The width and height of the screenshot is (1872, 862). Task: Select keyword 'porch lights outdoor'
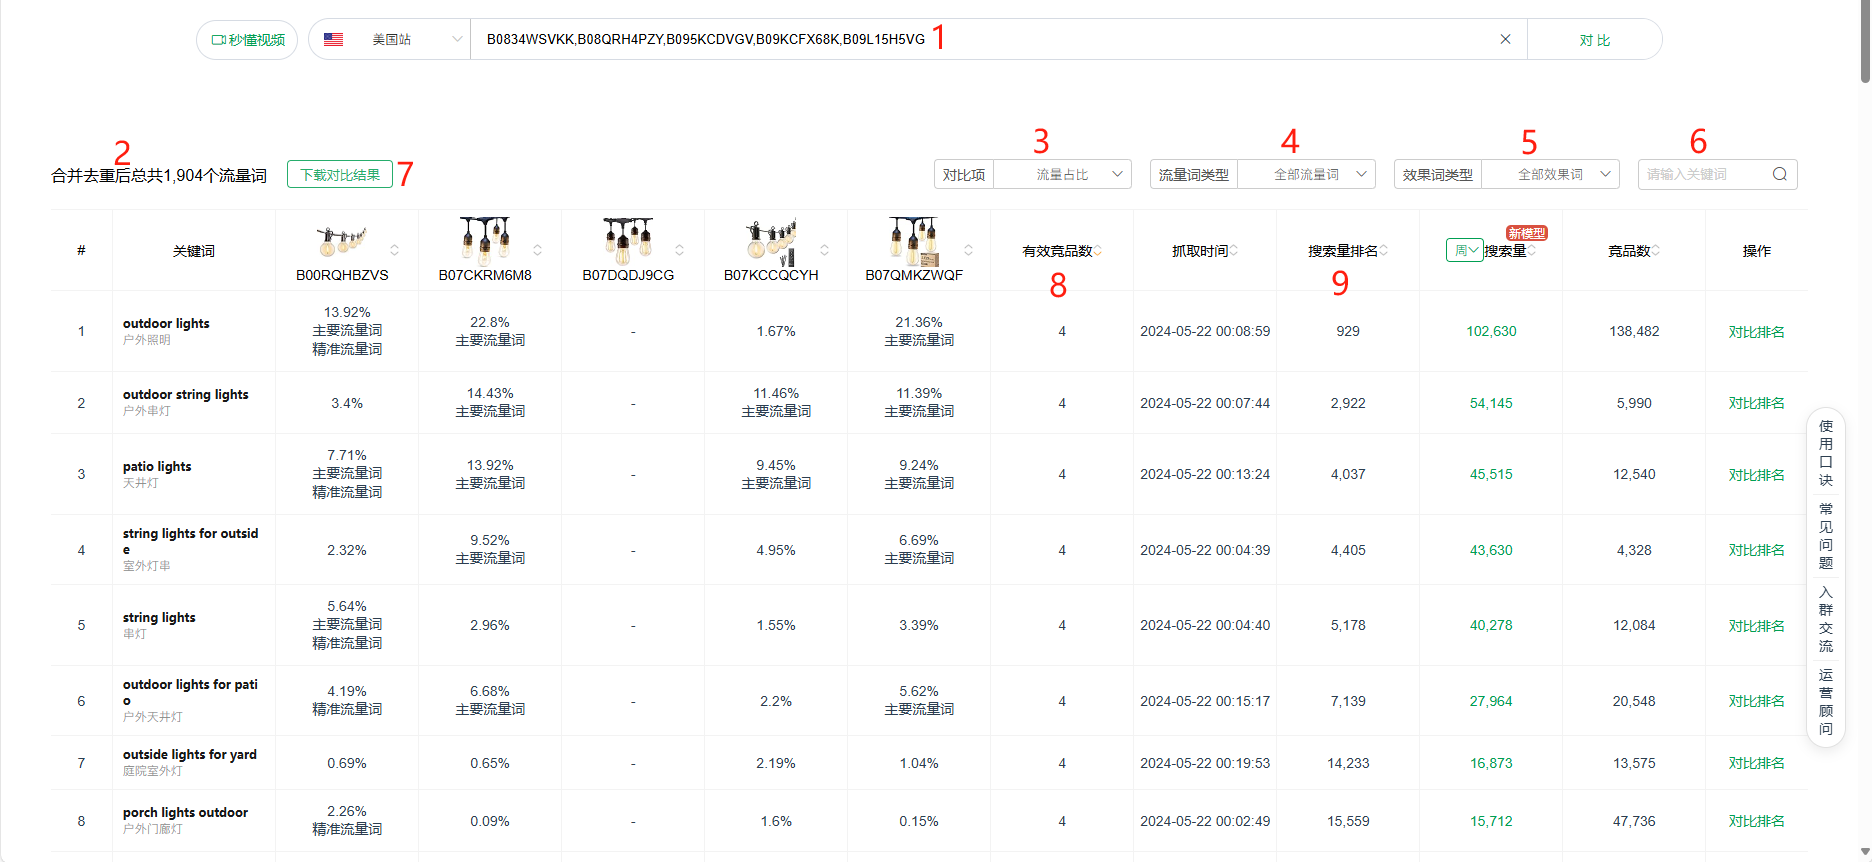pyautogui.click(x=185, y=812)
